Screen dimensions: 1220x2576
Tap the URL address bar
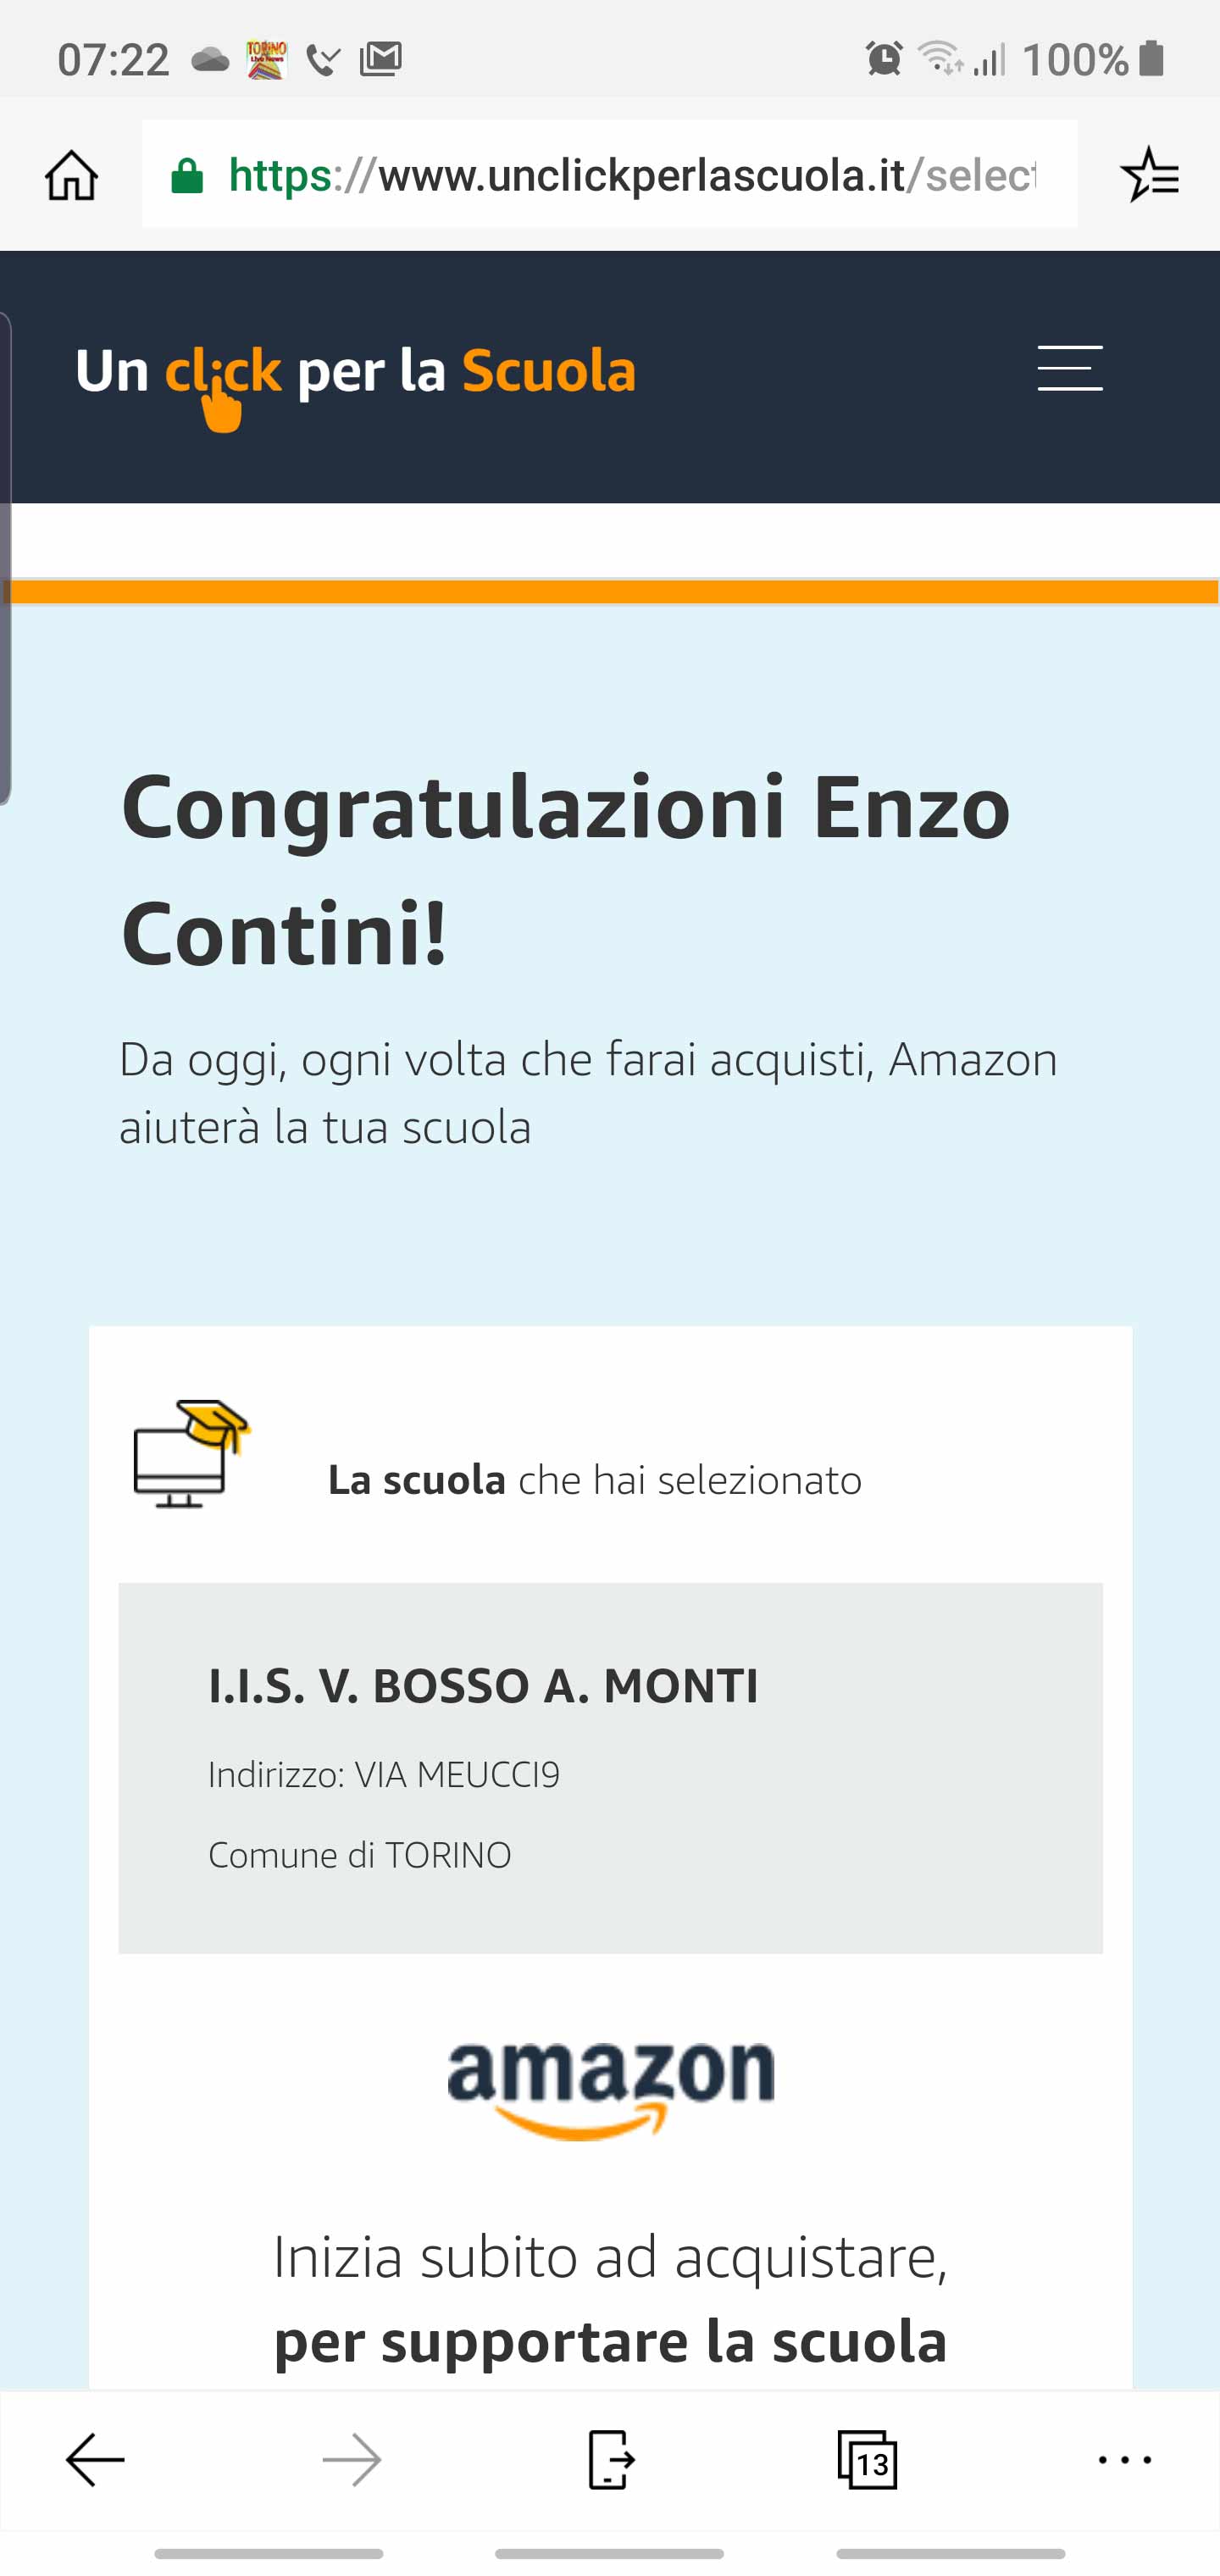(630, 176)
